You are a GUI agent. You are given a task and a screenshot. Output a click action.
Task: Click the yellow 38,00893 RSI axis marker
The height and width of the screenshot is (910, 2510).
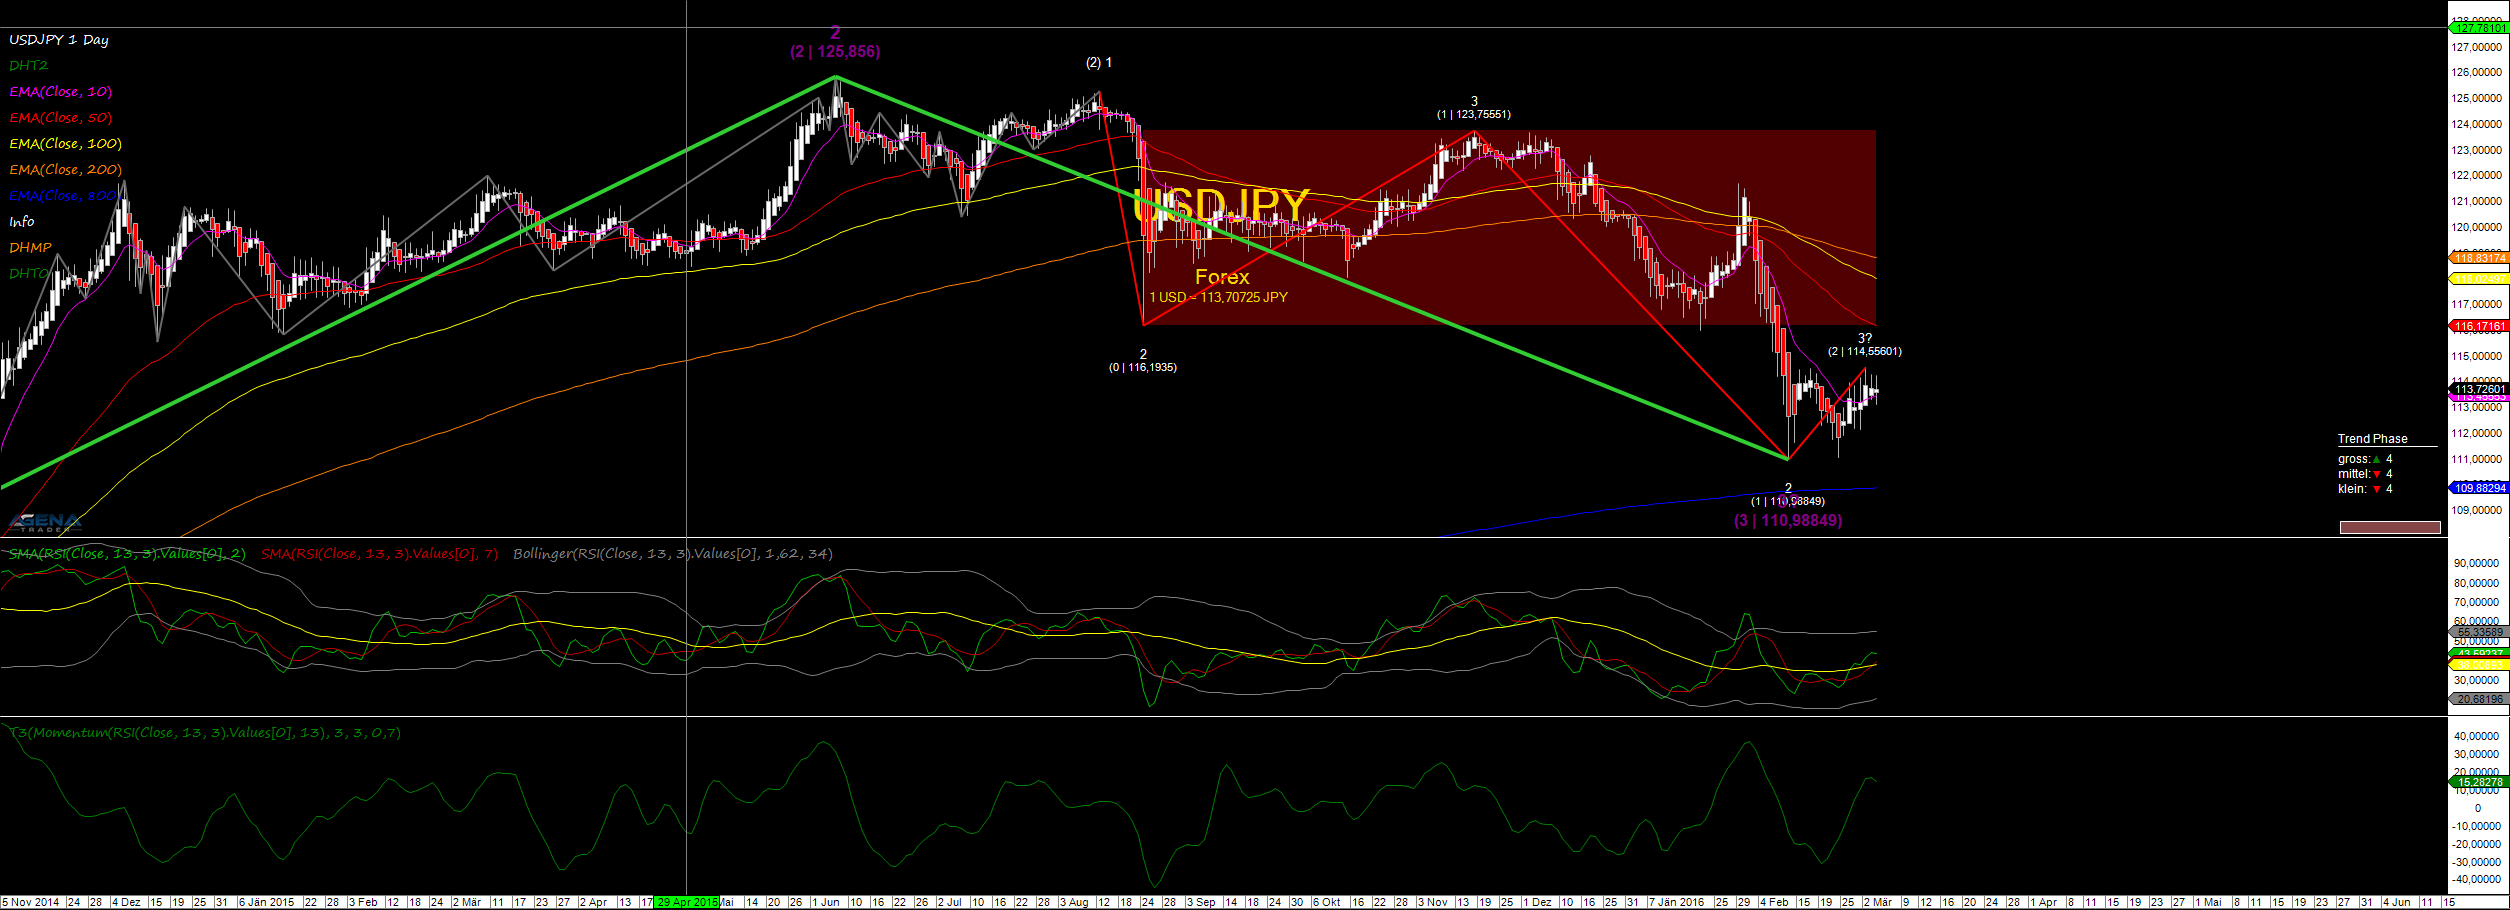pyautogui.click(x=2480, y=665)
